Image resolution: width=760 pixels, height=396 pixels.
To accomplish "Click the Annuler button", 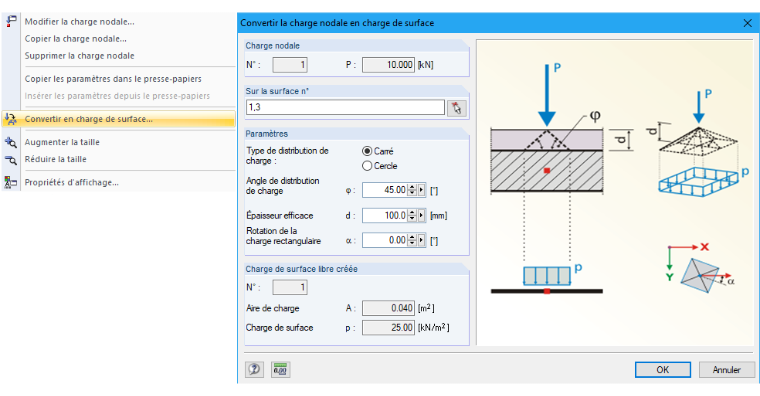I will coord(726,369).
